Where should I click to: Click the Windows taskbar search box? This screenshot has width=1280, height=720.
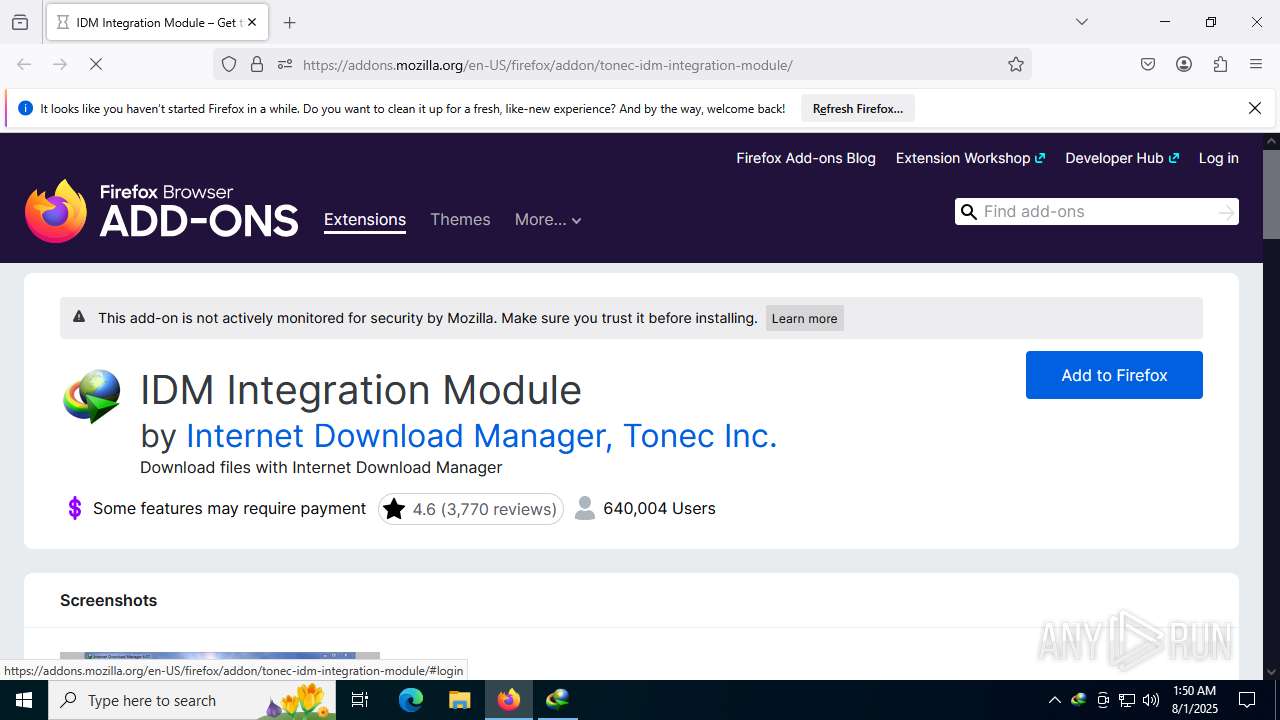[x=192, y=700]
